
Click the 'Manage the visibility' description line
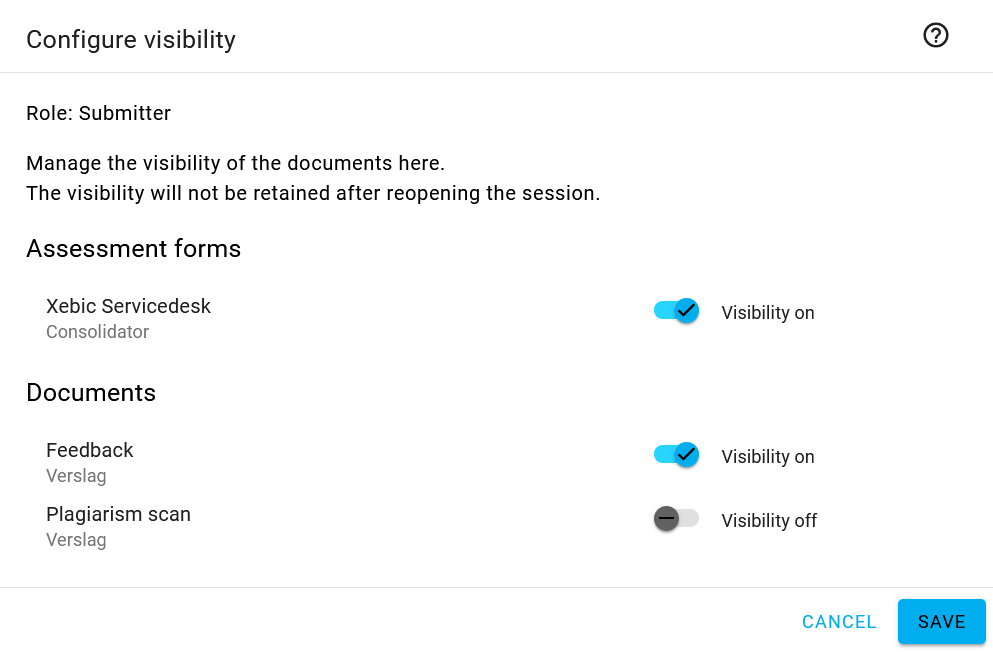(236, 163)
